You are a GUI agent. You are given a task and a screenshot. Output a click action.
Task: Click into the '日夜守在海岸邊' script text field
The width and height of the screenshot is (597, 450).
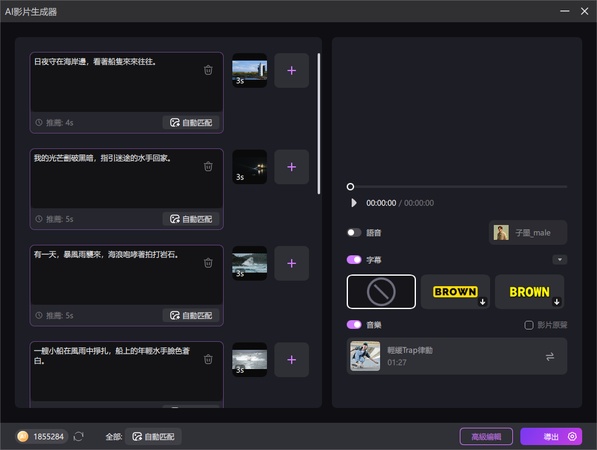point(126,82)
